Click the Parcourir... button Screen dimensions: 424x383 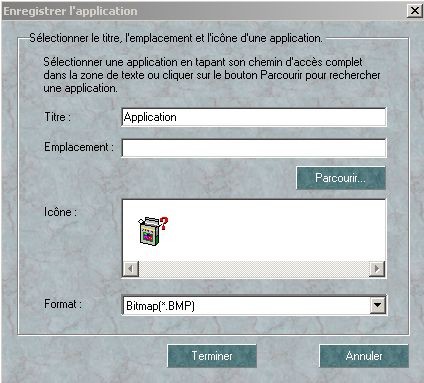(341, 178)
